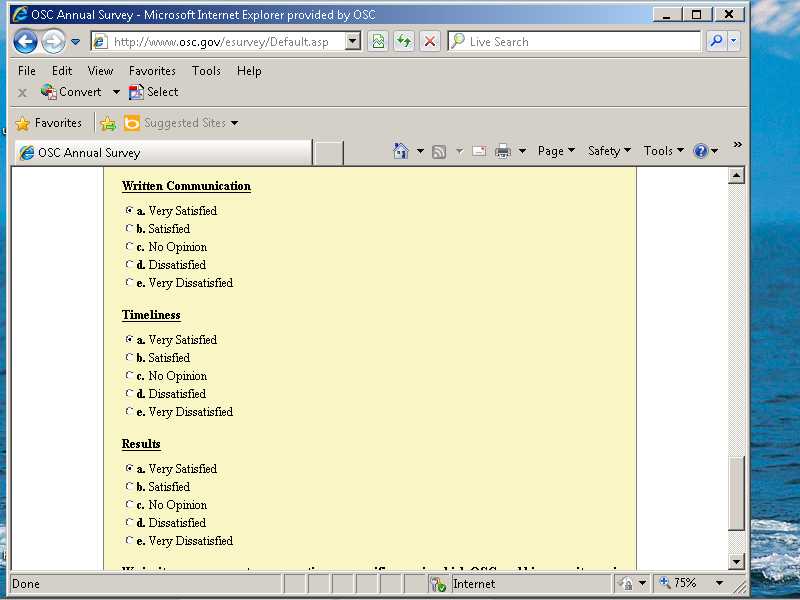Expand the address bar URL dropdown

tap(352, 42)
